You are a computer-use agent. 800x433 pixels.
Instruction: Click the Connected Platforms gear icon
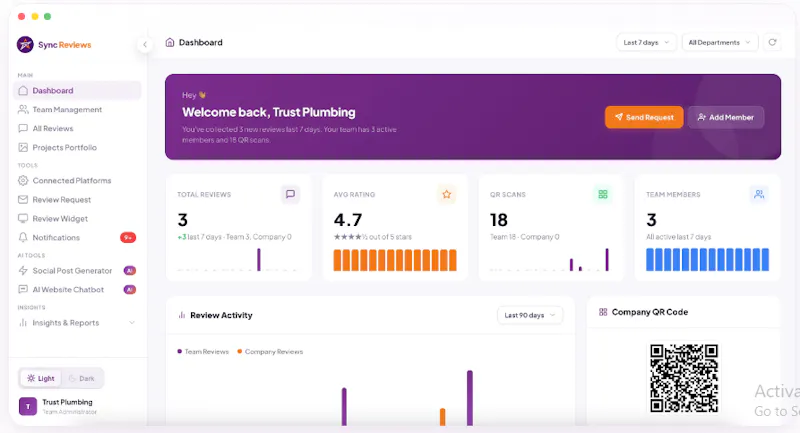pos(23,181)
